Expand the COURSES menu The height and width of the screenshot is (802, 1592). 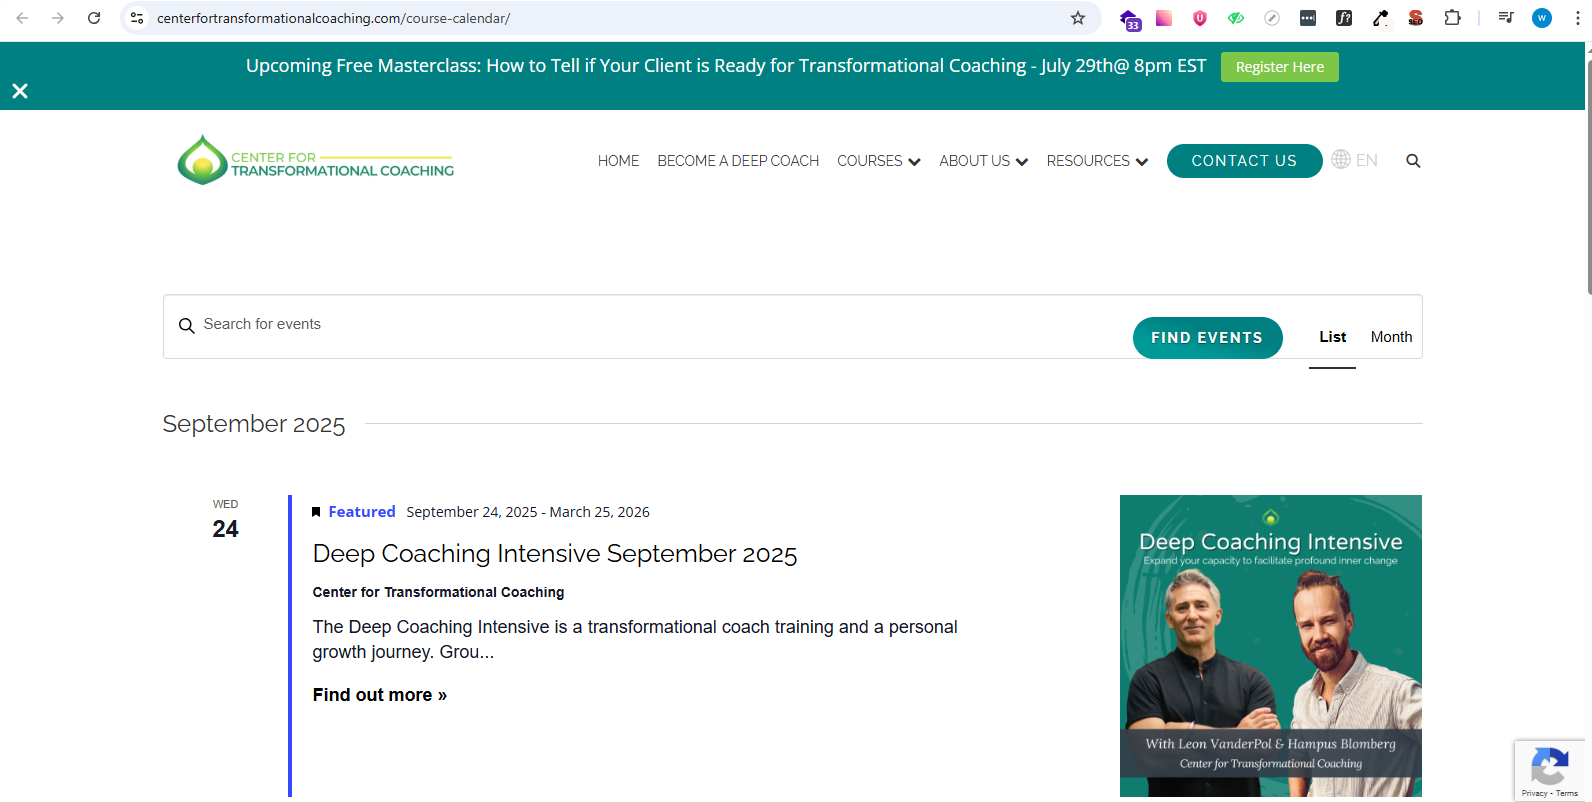tap(878, 161)
